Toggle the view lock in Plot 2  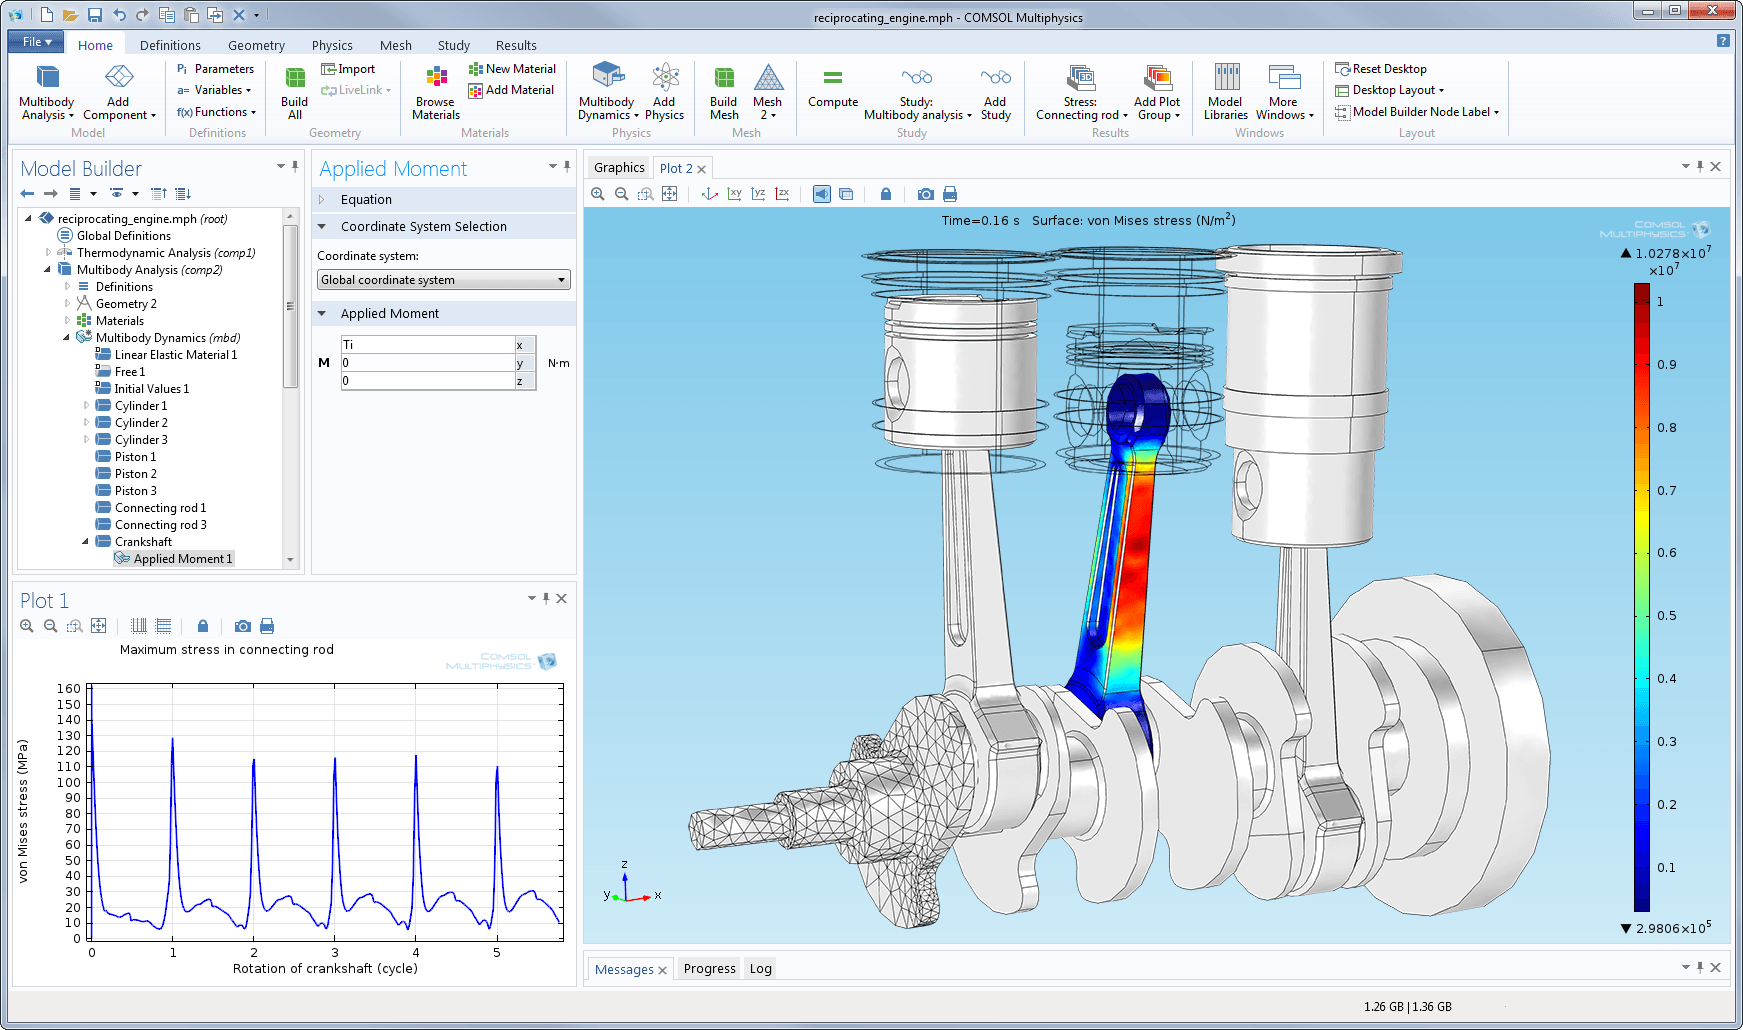(886, 194)
